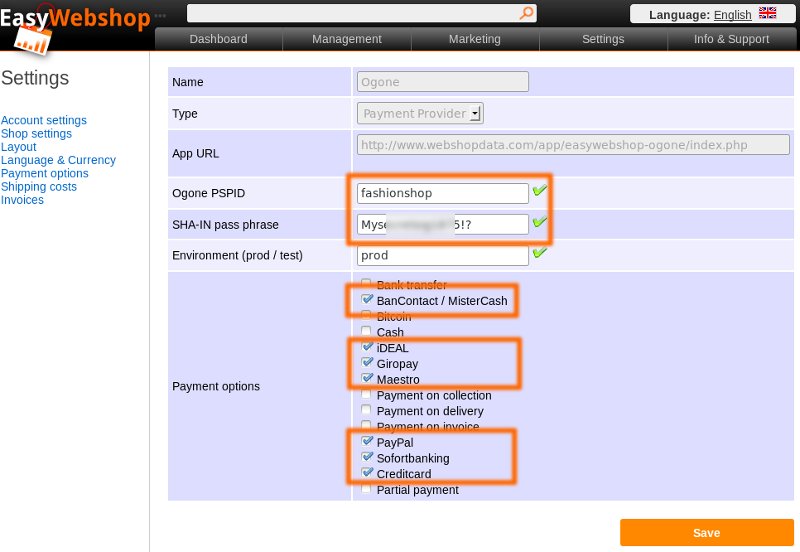Click the UK flag language icon

767,13
